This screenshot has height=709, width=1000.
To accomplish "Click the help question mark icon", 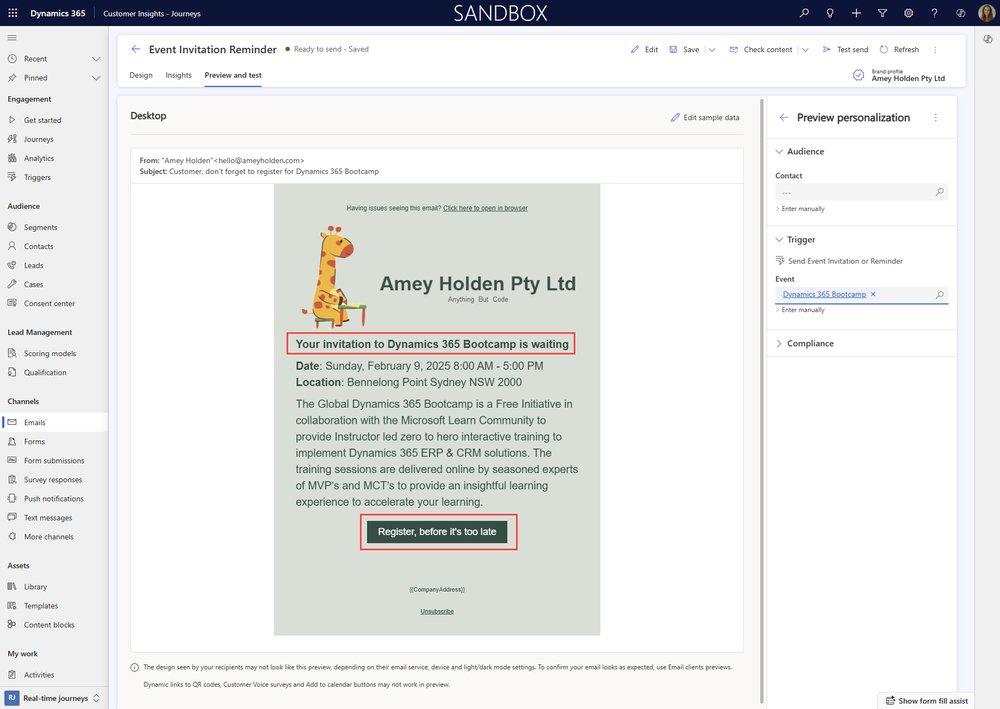I will point(934,13).
